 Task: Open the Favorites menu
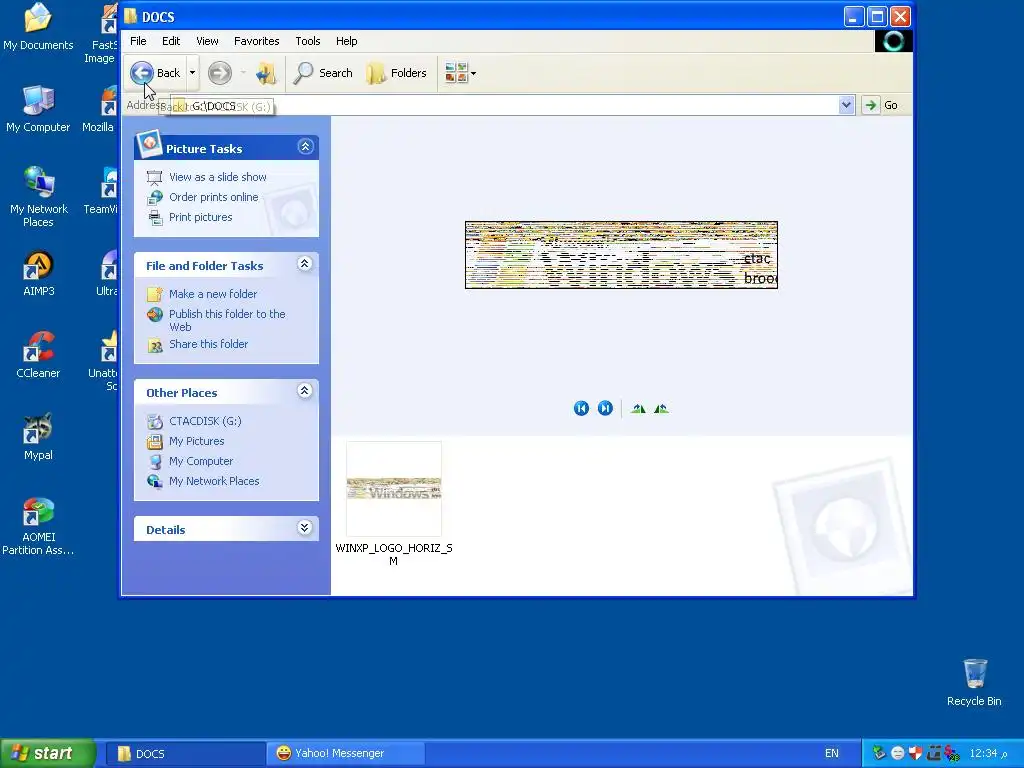(x=256, y=41)
